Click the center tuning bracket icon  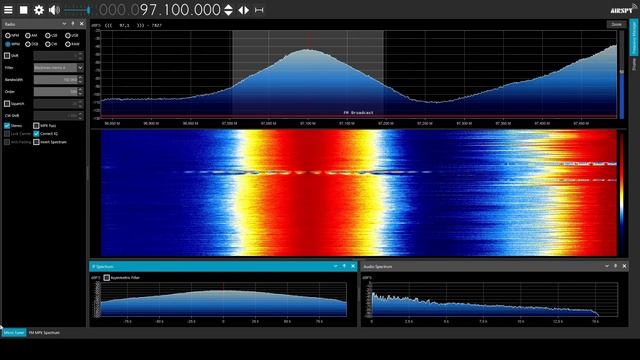[x=259, y=10]
